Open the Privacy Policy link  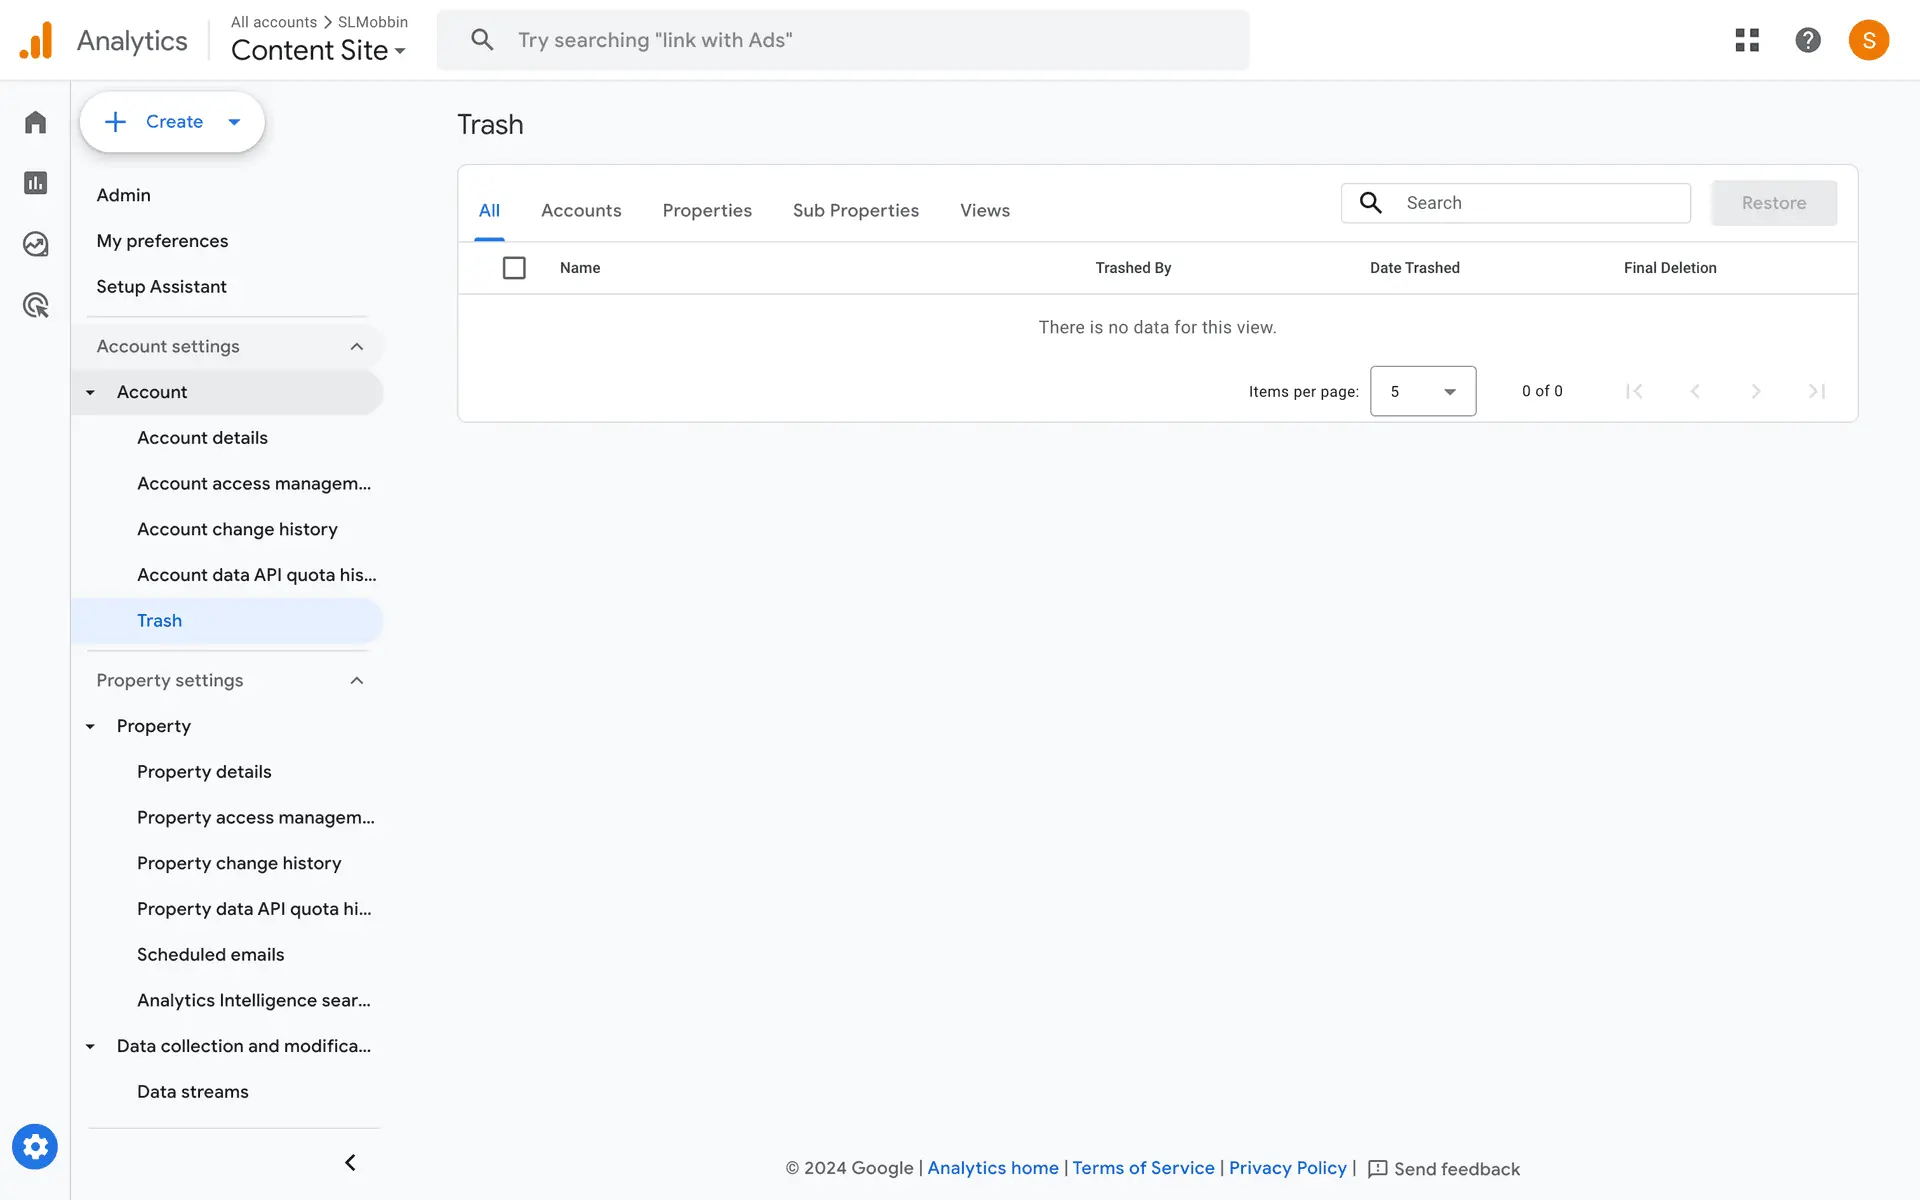(x=1287, y=1168)
